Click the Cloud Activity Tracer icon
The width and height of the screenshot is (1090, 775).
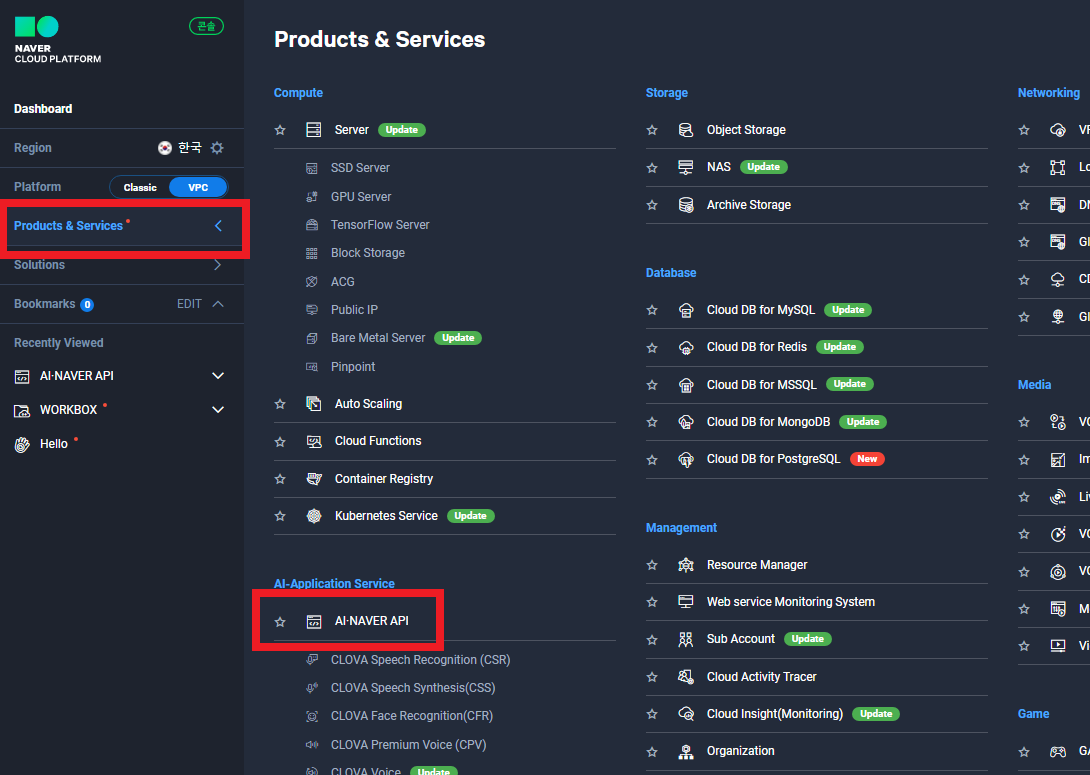(x=685, y=677)
